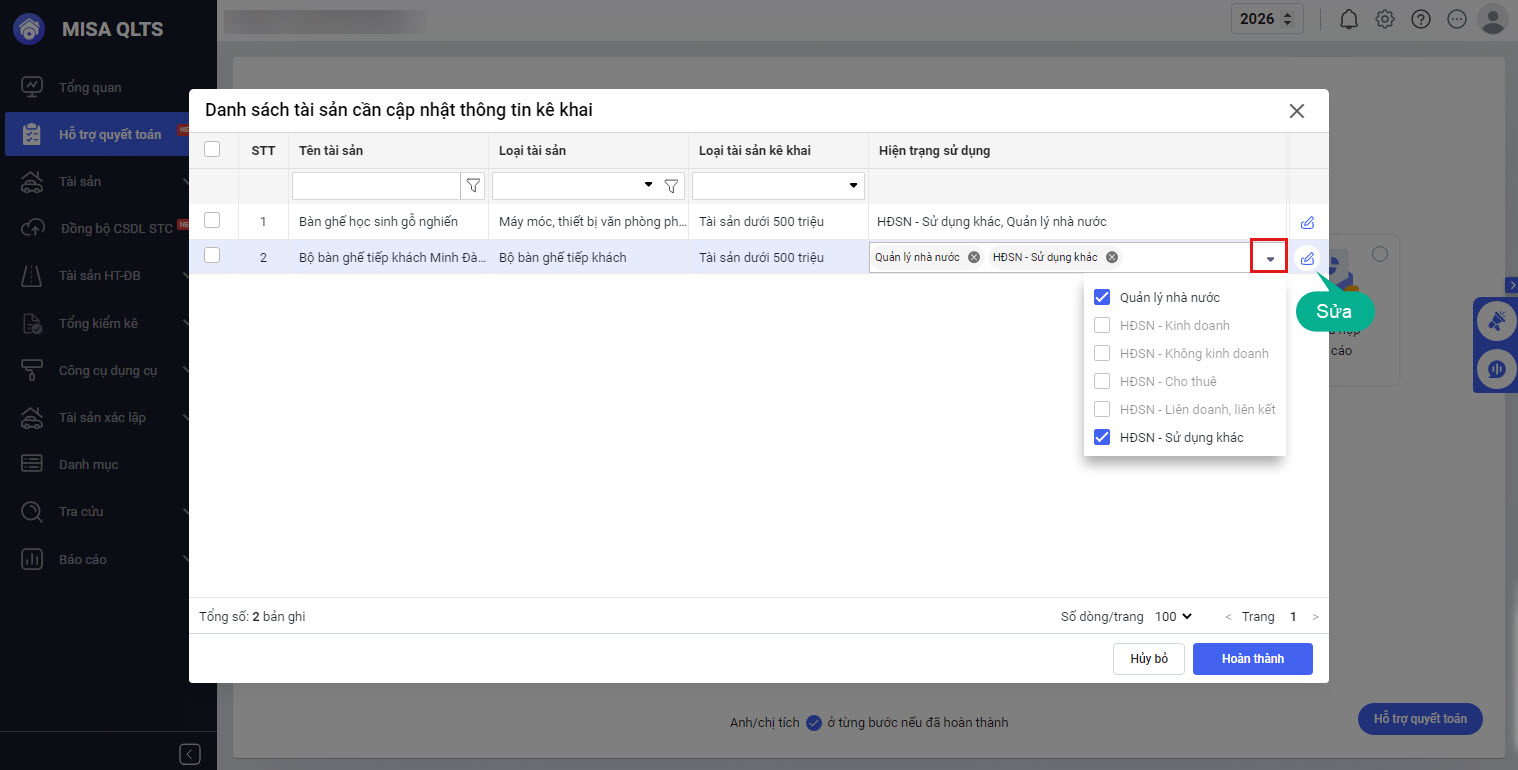Click the Hoàn thành button
This screenshot has width=1518, height=770.
click(1252, 659)
